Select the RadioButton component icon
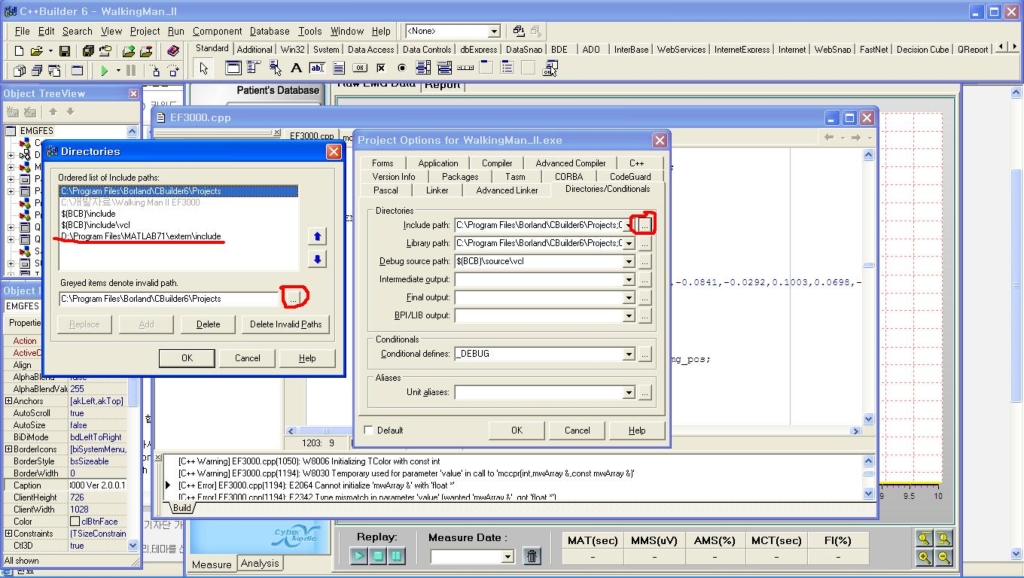Screen dimensions: 1024x578 402,67
